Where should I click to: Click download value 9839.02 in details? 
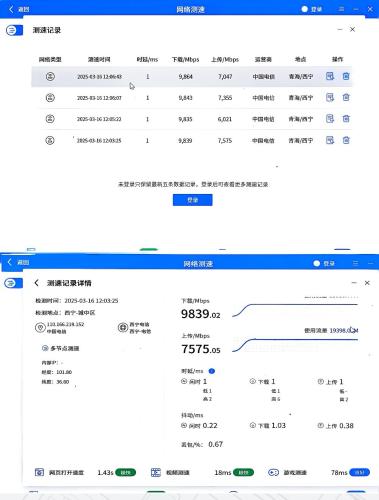point(201,314)
